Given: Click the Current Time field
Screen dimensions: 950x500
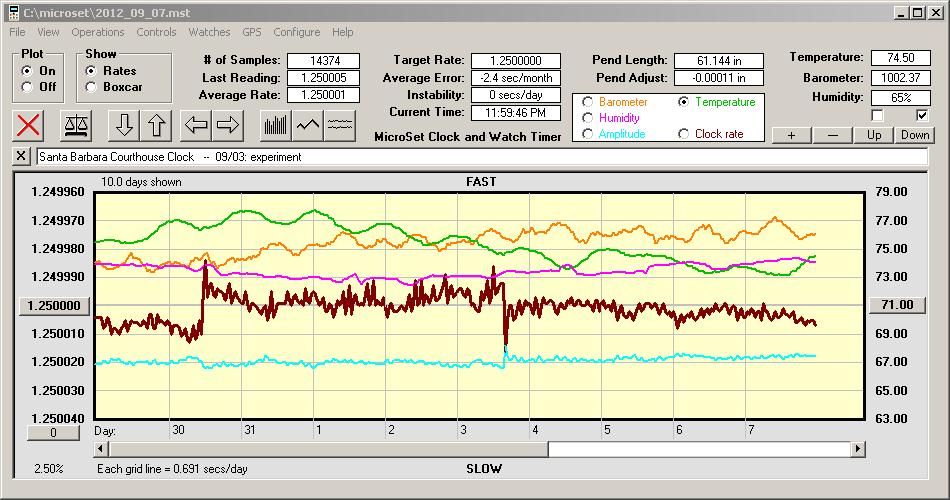Looking at the screenshot, I should pyautogui.click(x=516, y=113).
